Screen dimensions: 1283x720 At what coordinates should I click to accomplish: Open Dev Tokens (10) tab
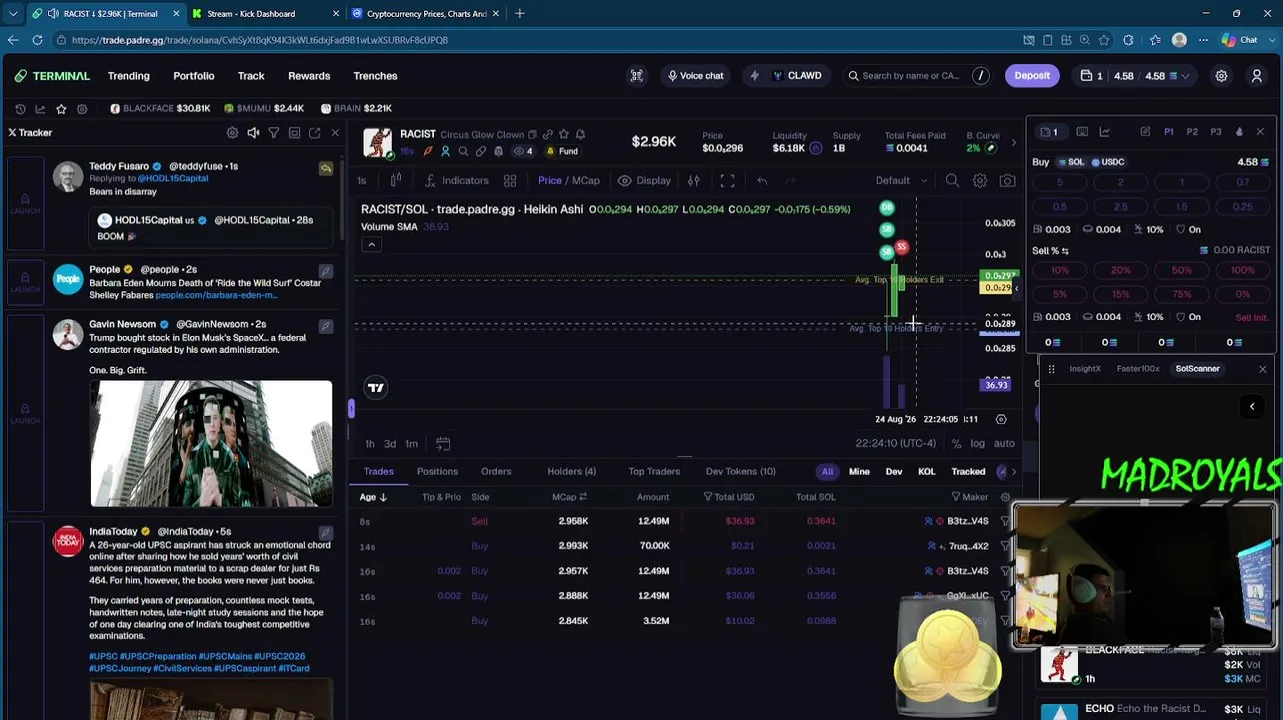click(x=740, y=472)
